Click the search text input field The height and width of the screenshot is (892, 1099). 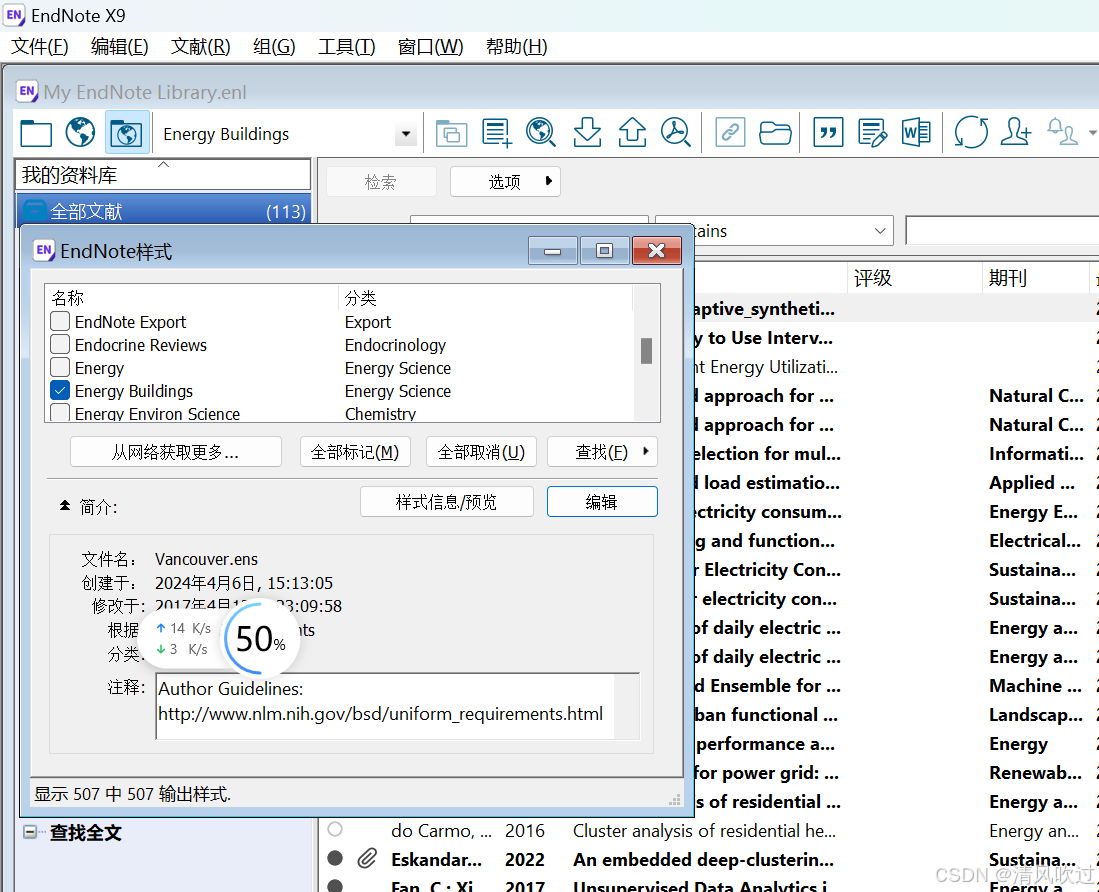[1002, 231]
